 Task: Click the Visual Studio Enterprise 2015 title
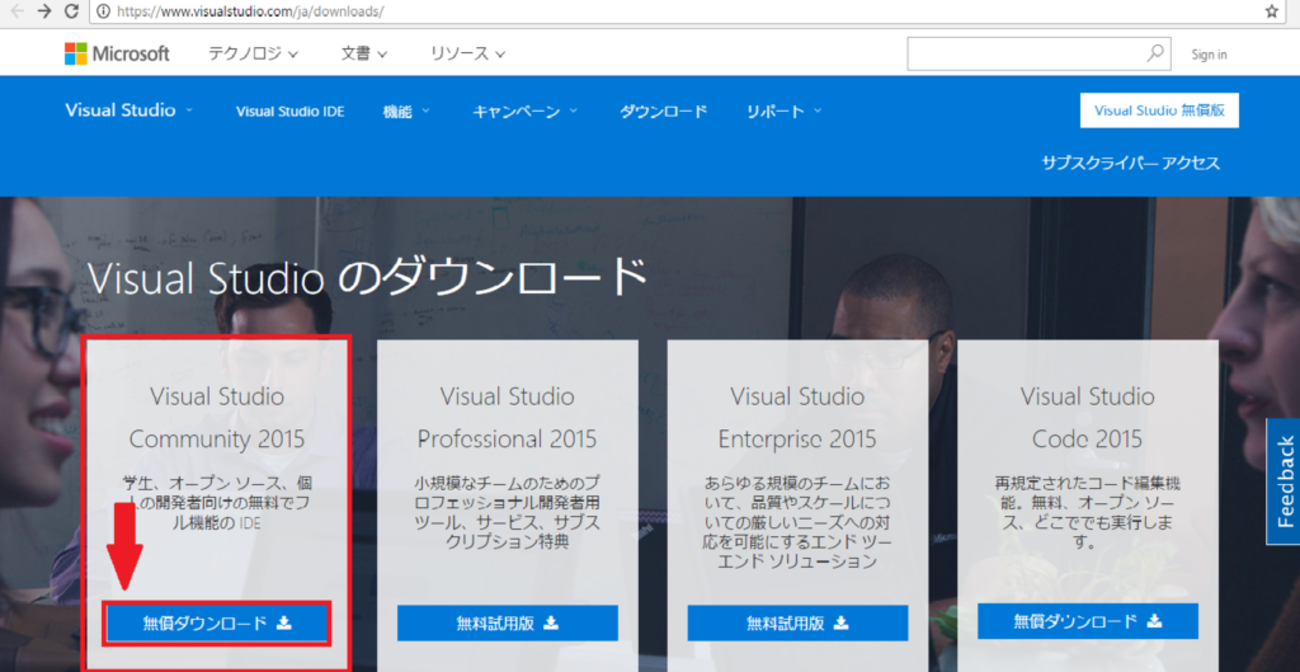tap(797, 417)
